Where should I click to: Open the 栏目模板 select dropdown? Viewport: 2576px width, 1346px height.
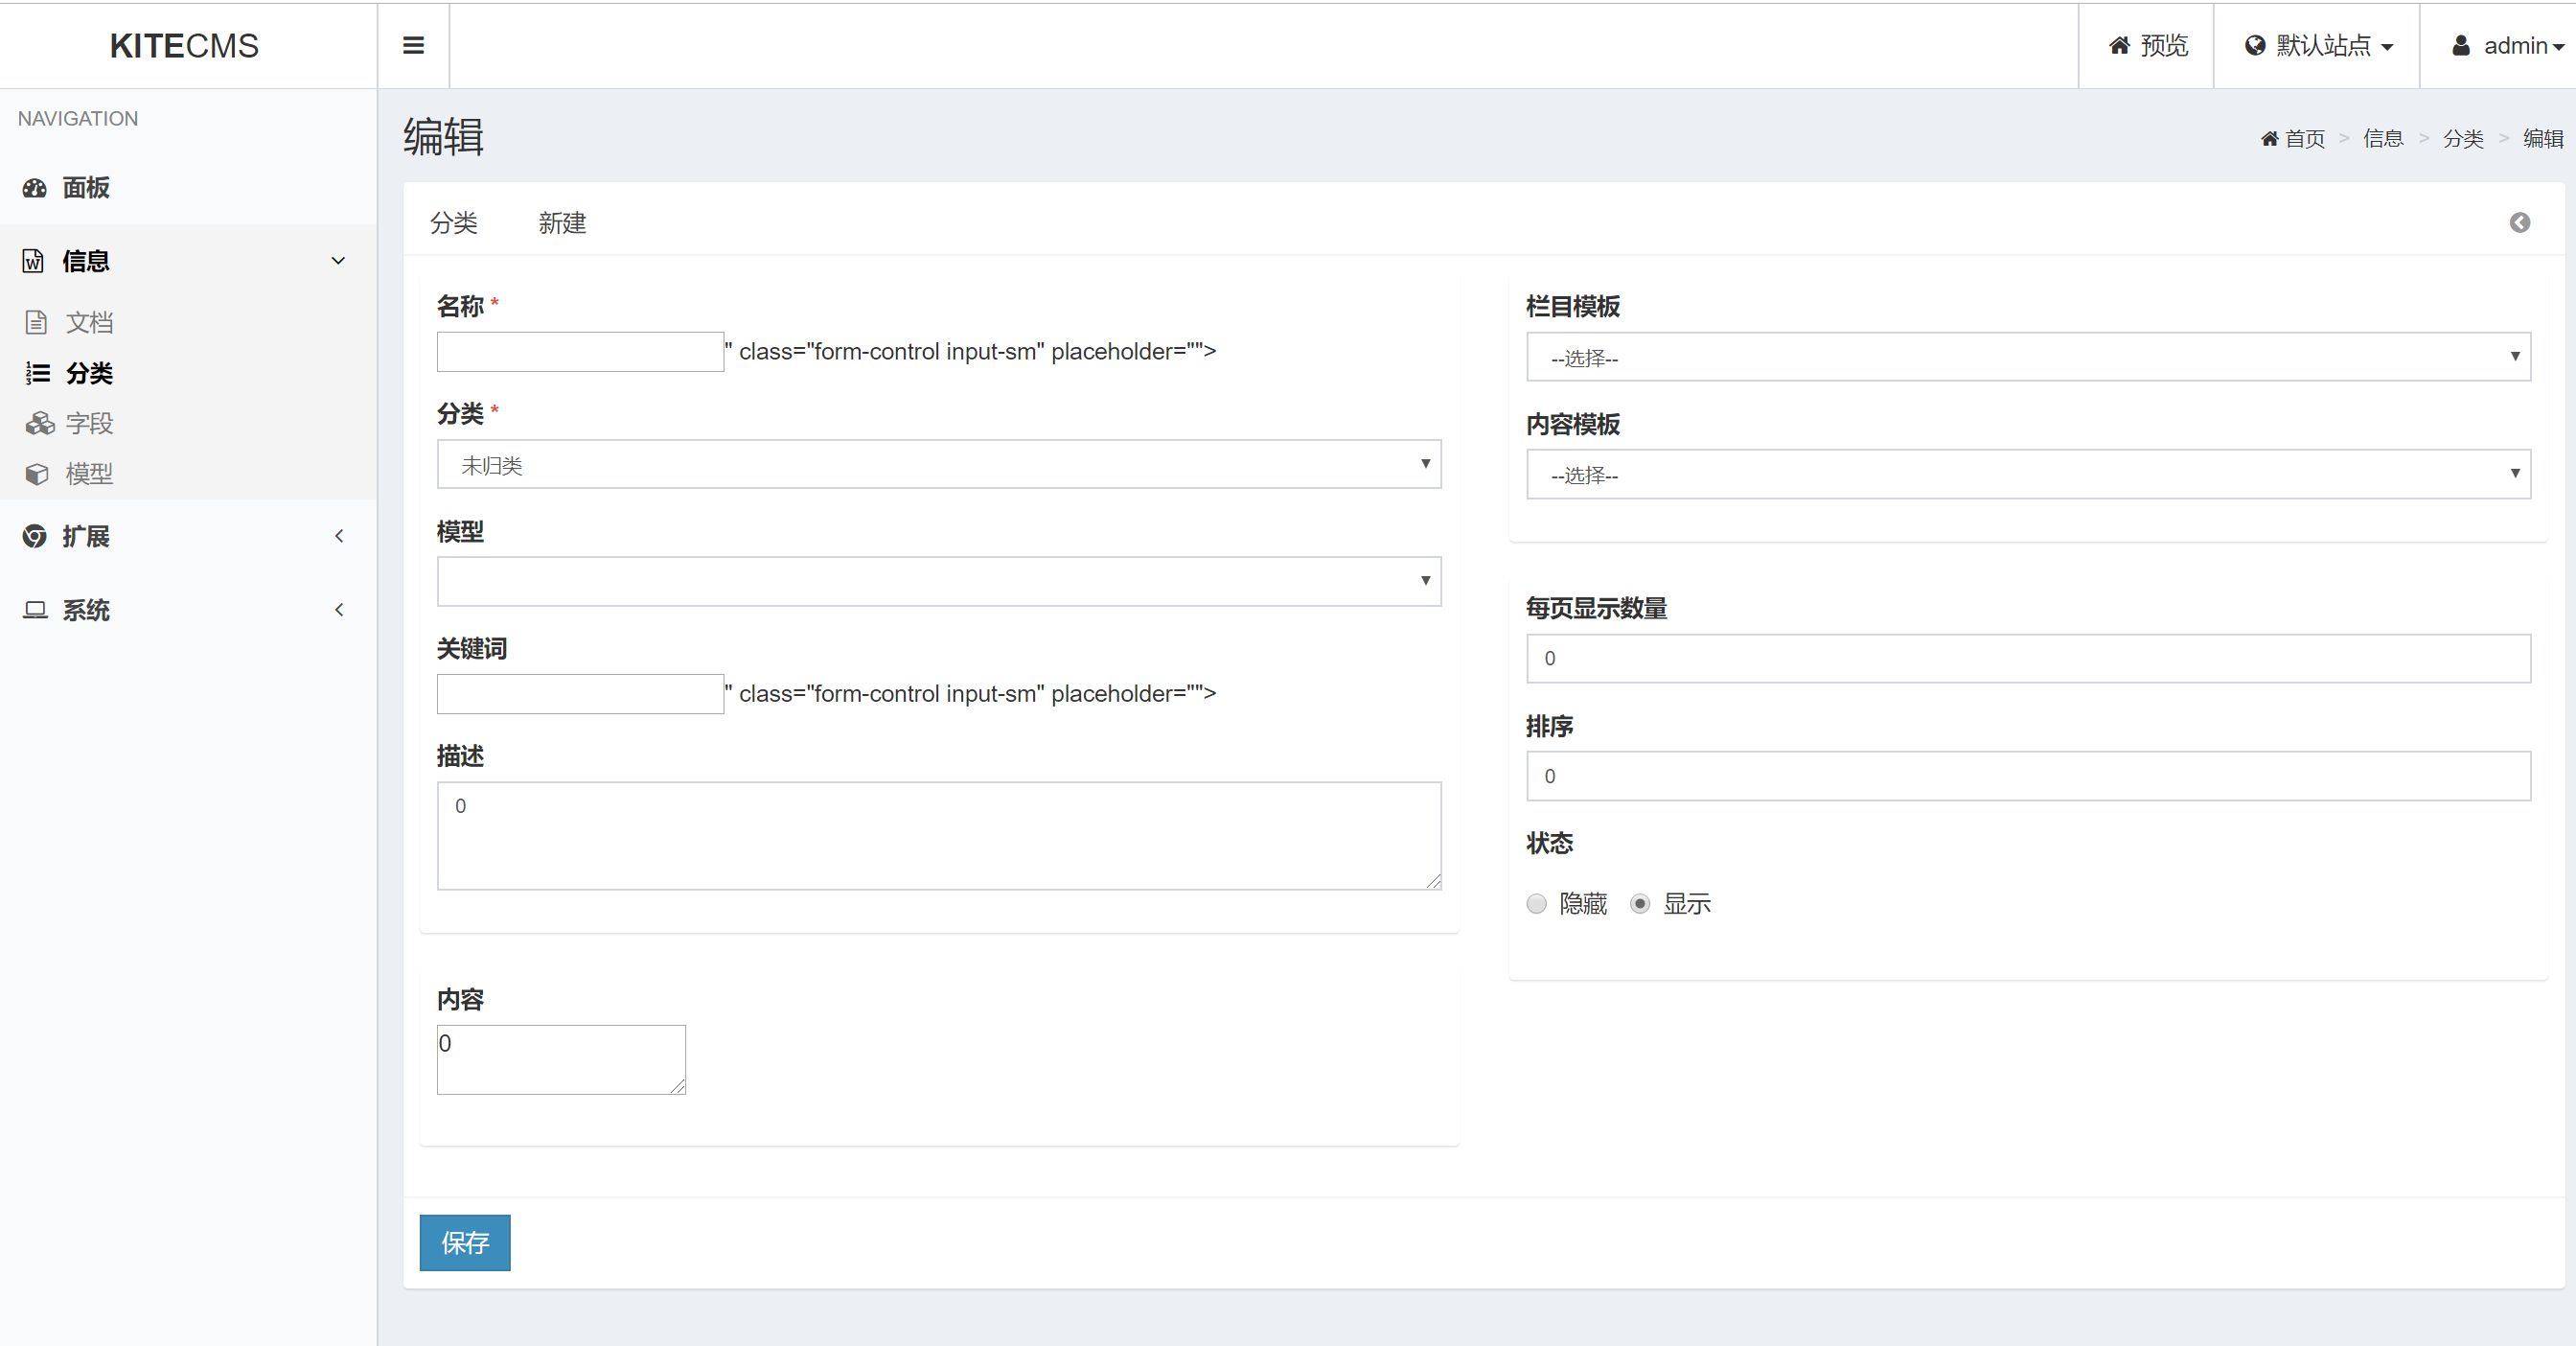2027,357
